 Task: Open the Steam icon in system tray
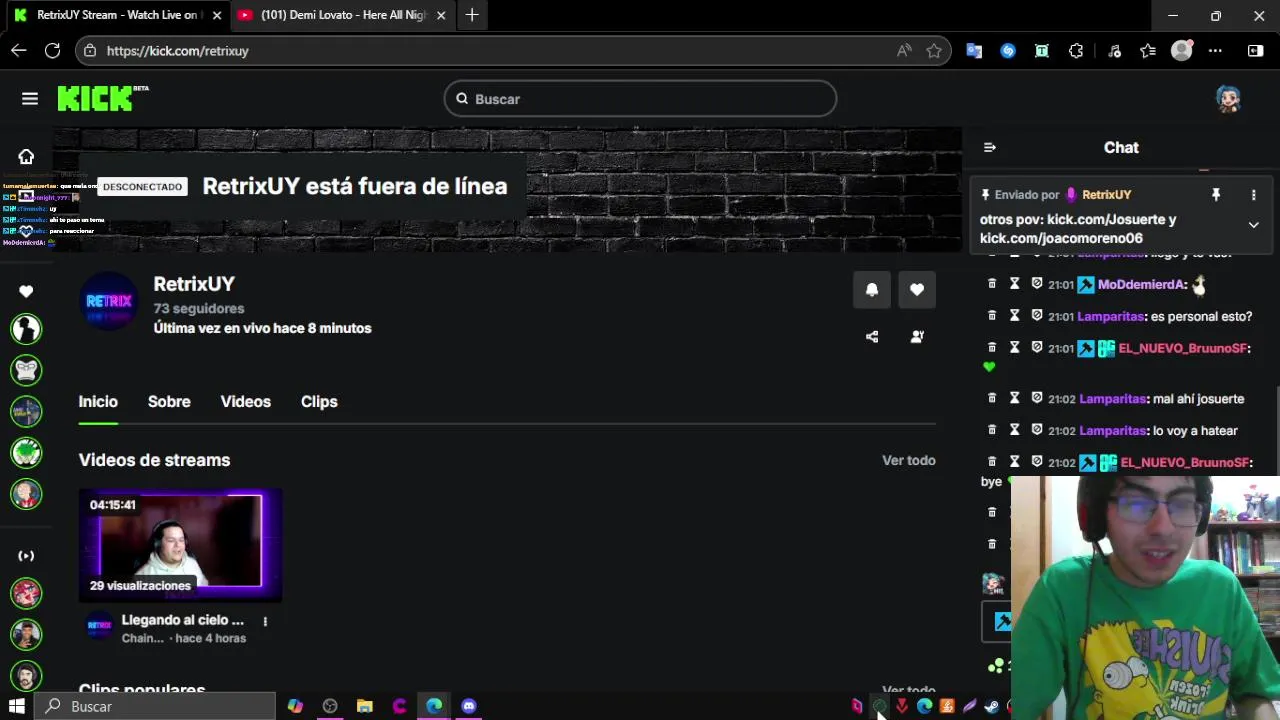[992, 706]
